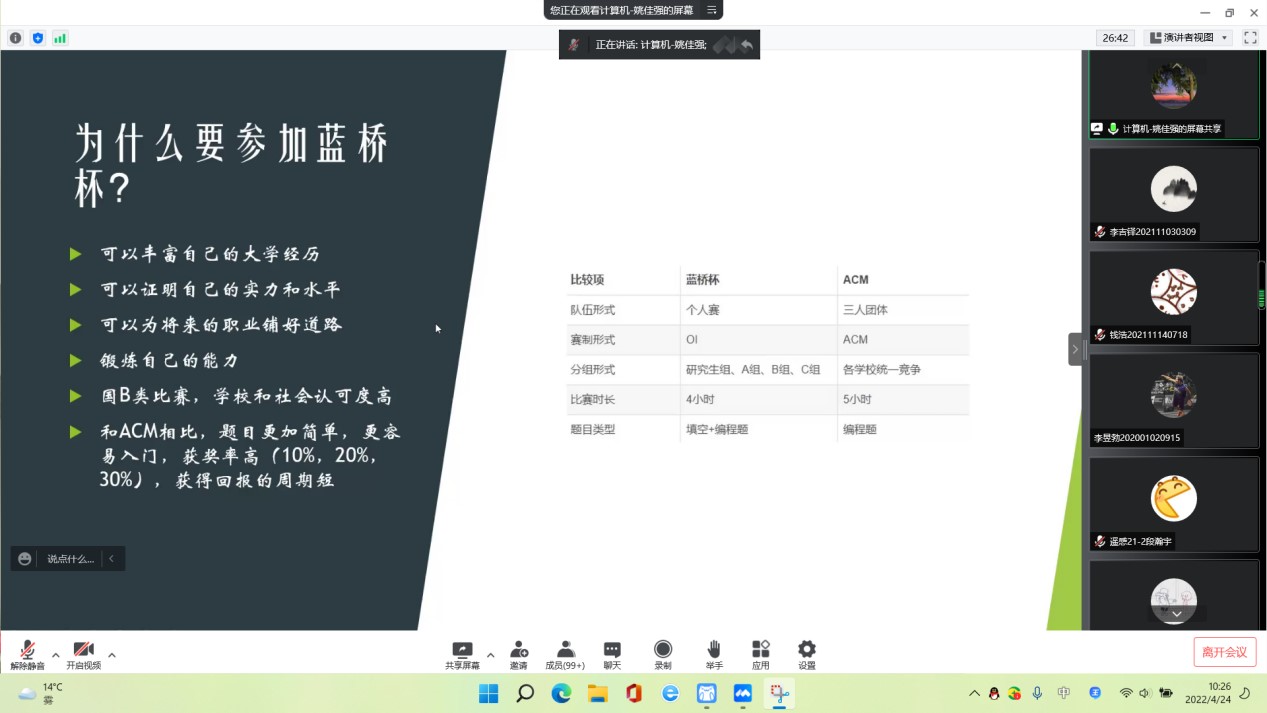Open Microsoft Office from the taskbar

coord(634,693)
